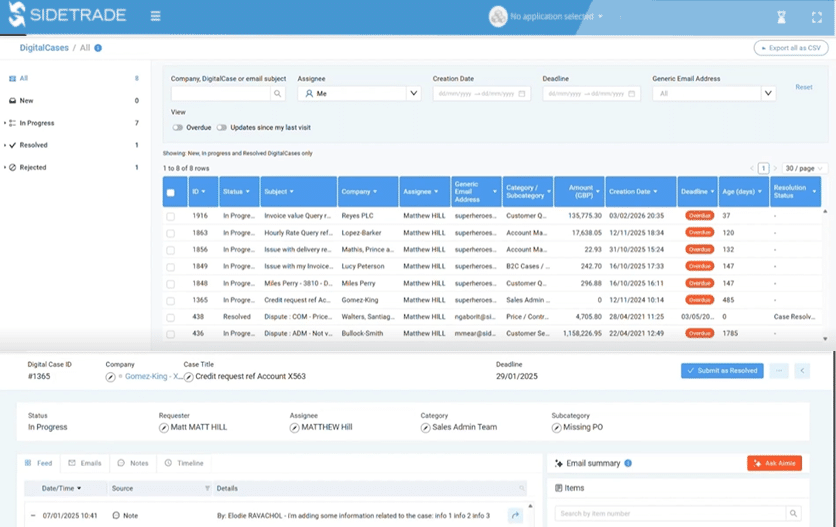
Task: Open the Status column header menu
Action: 248,191
